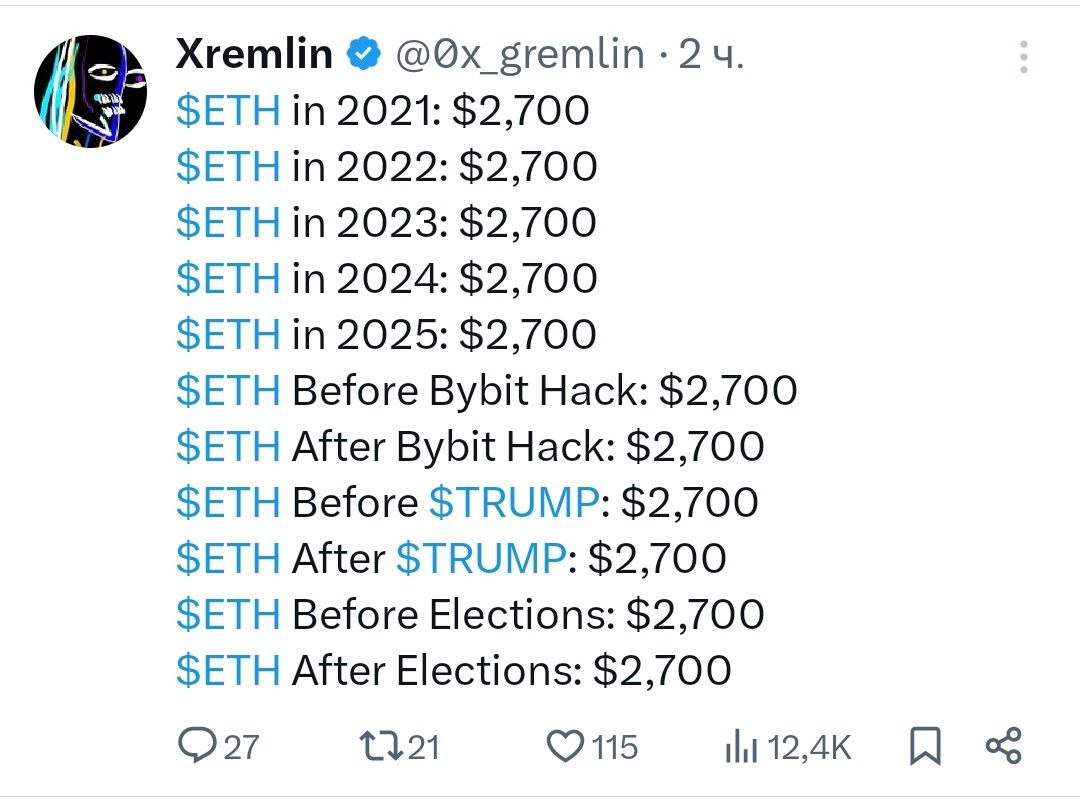Image resolution: width=1080 pixels, height=807 pixels.
Task: Like the tweet via the heart icon
Action: pos(565,746)
